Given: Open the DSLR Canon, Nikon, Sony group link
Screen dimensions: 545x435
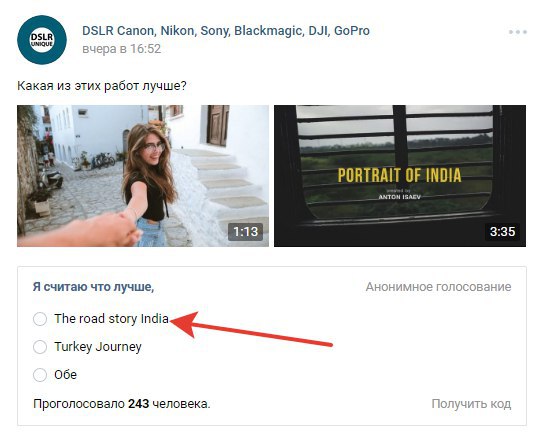Looking at the screenshot, I should 226,31.
